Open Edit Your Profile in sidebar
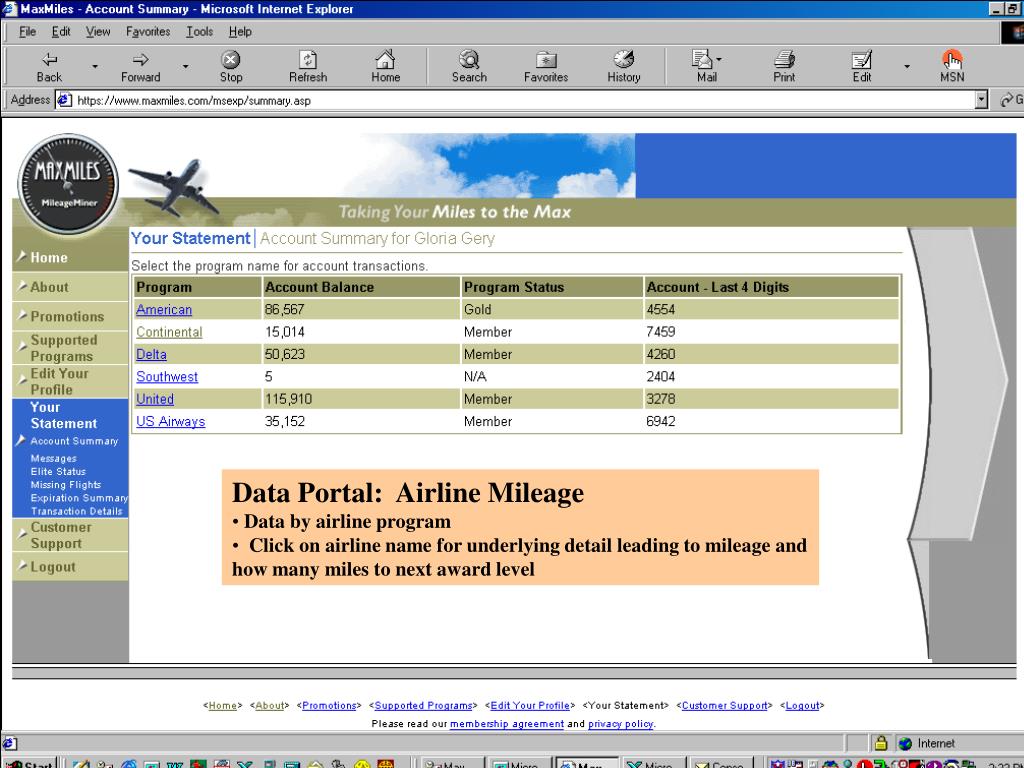1024x768 pixels. point(59,381)
